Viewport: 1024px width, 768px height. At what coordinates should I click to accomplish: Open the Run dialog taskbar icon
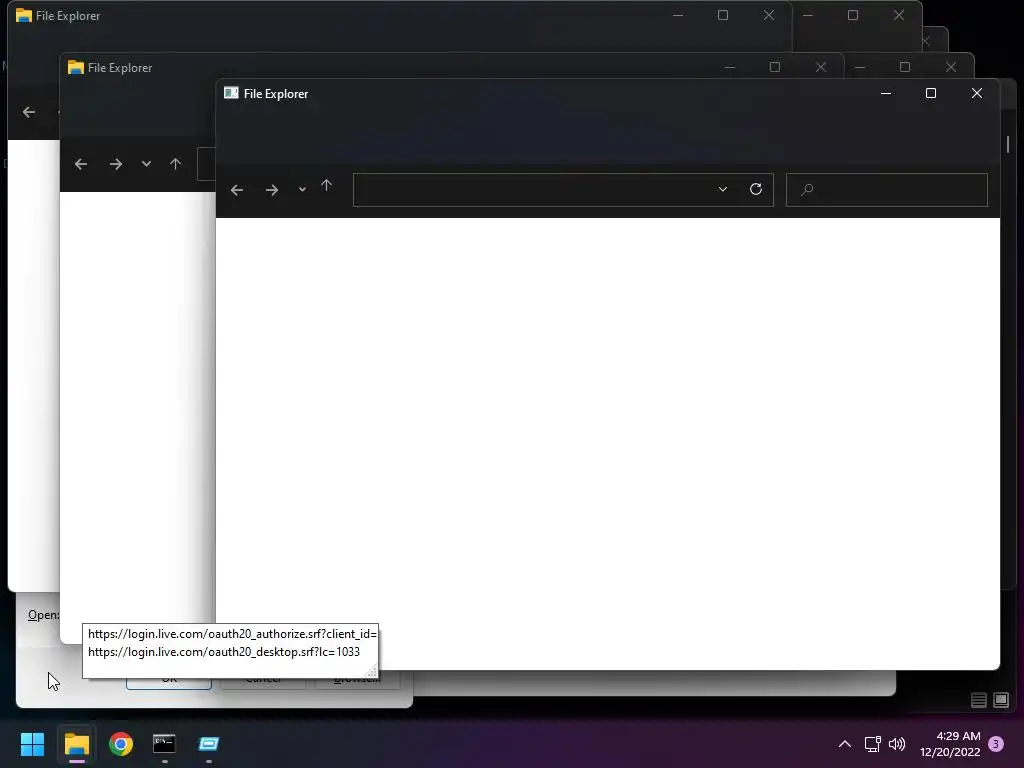pyautogui.click(x=208, y=744)
